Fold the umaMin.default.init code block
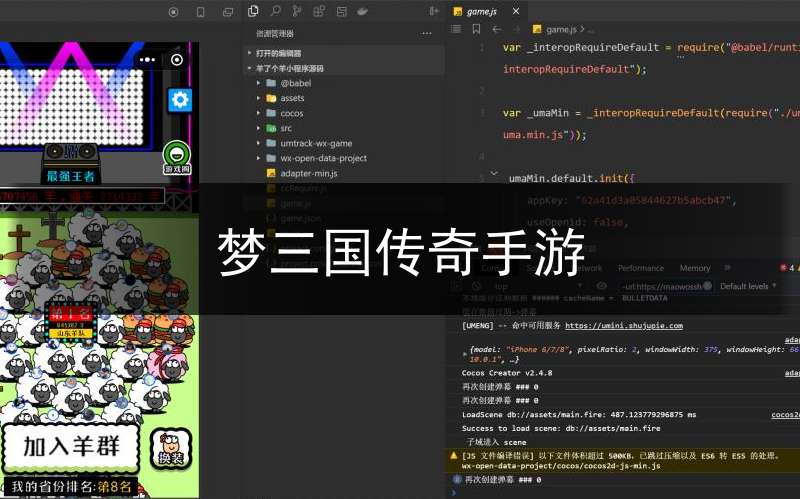Image resolution: width=800 pixels, height=499 pixels. (x=494, y=173)
